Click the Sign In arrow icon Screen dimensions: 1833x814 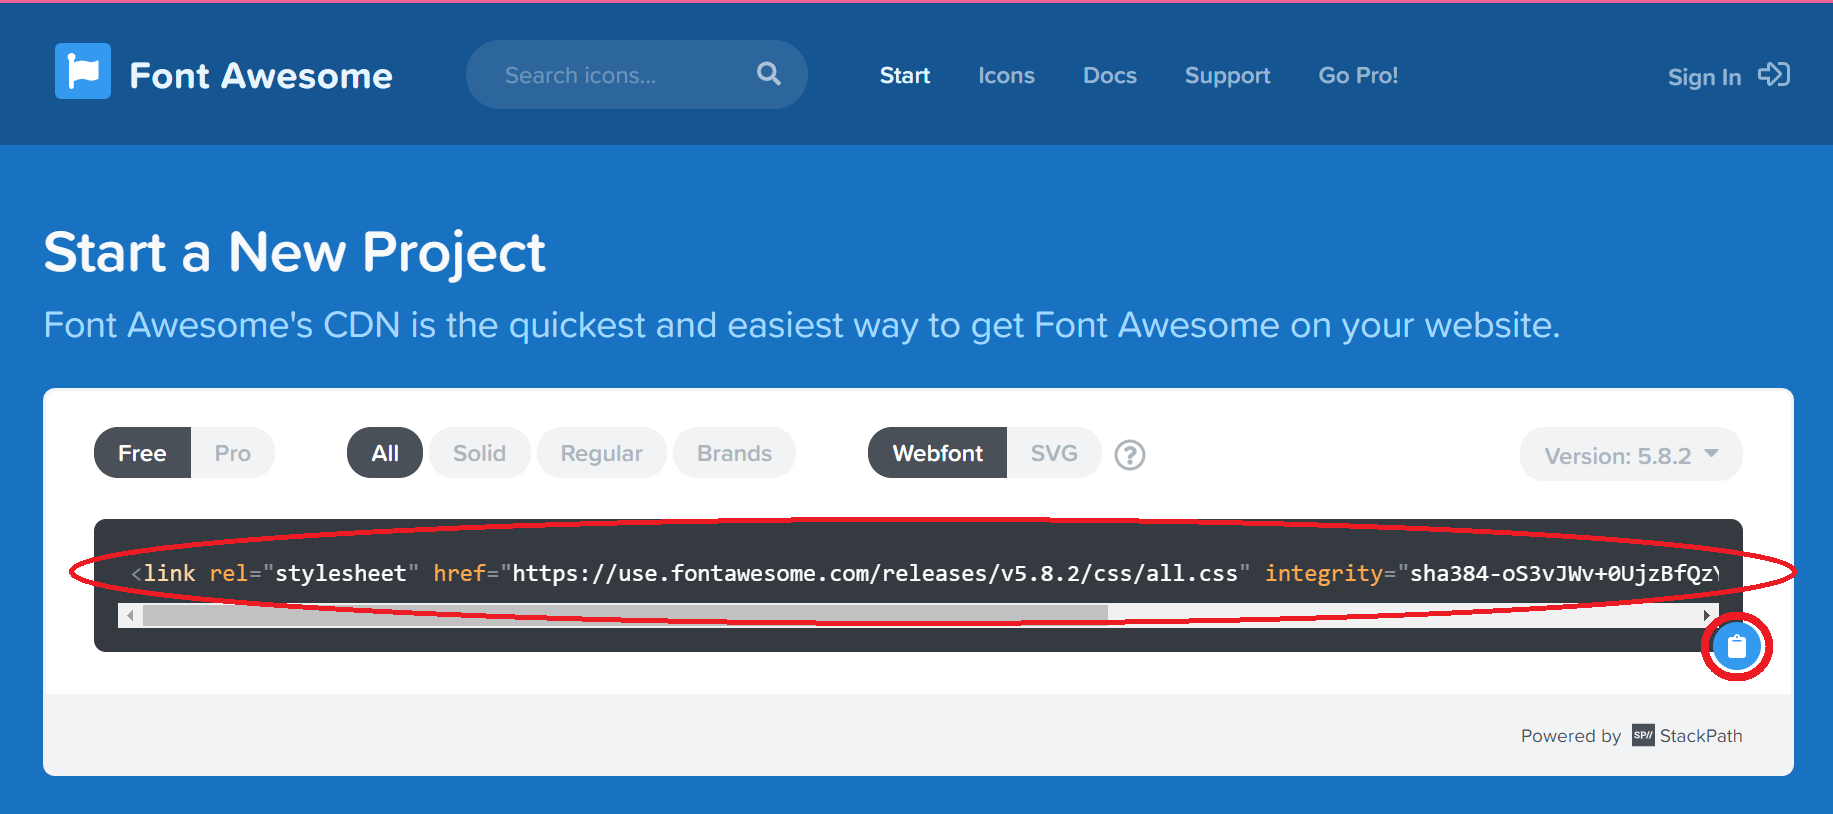pyautogui.click(x=1774, y=75)
